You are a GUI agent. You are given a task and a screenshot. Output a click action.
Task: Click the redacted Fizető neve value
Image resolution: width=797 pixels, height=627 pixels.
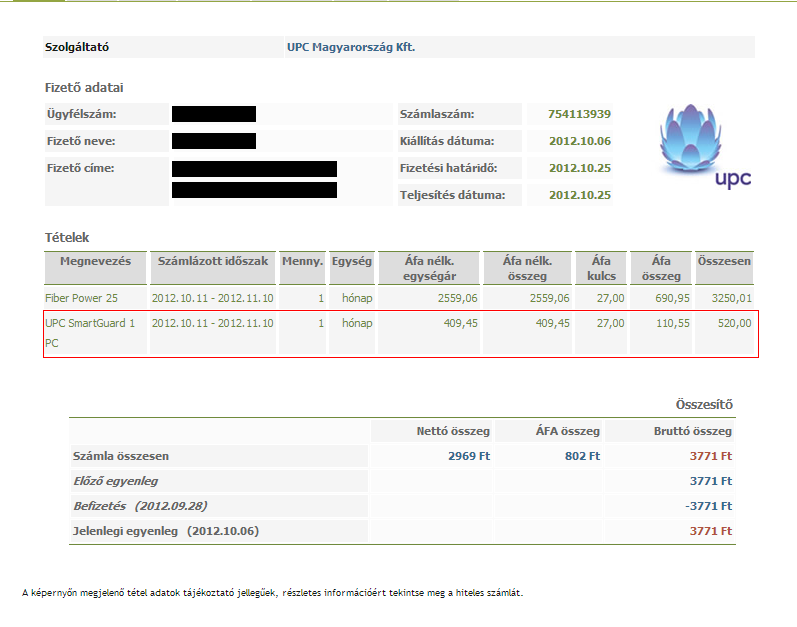pos(214,141)
